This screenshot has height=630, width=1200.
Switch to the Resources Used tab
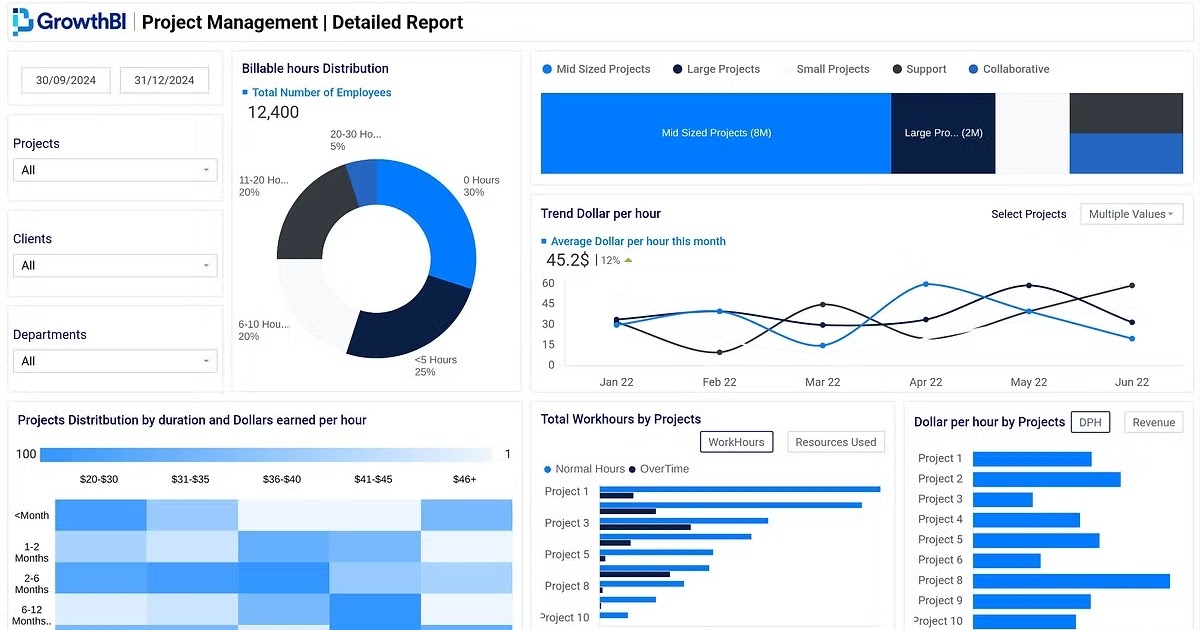click(x=835, y=441)
